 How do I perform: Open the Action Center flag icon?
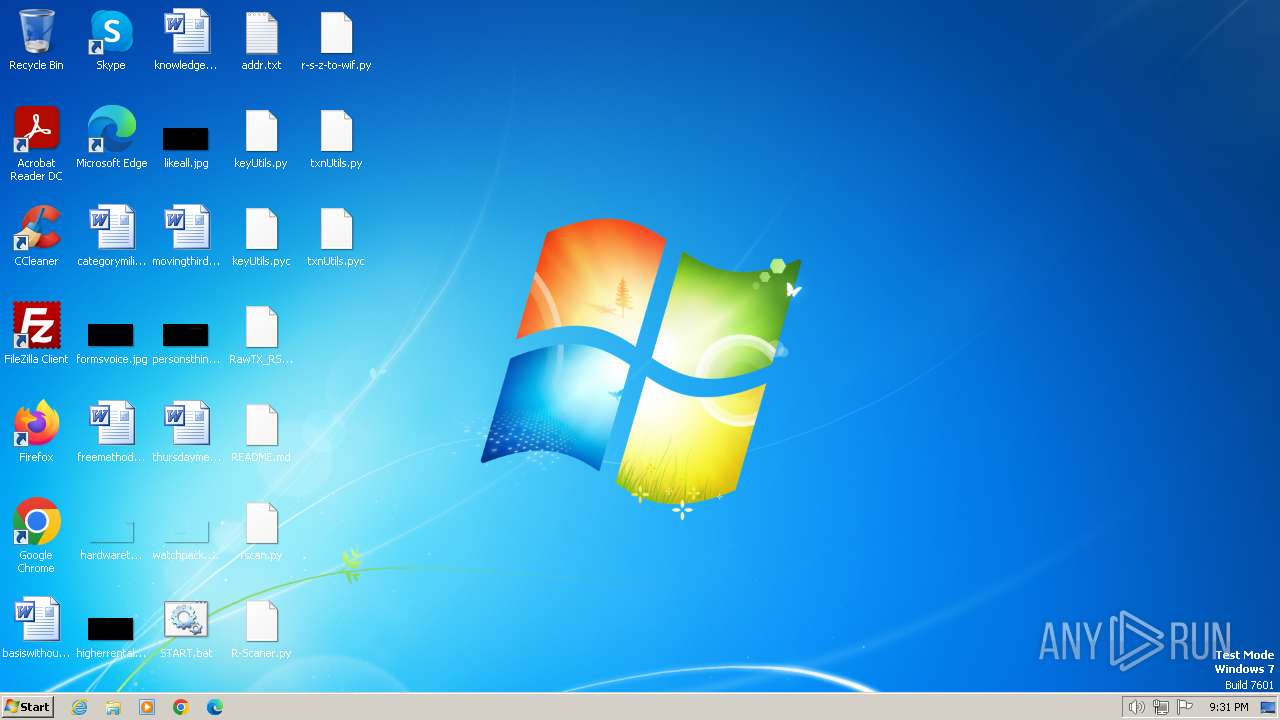tap(1185, 707)
